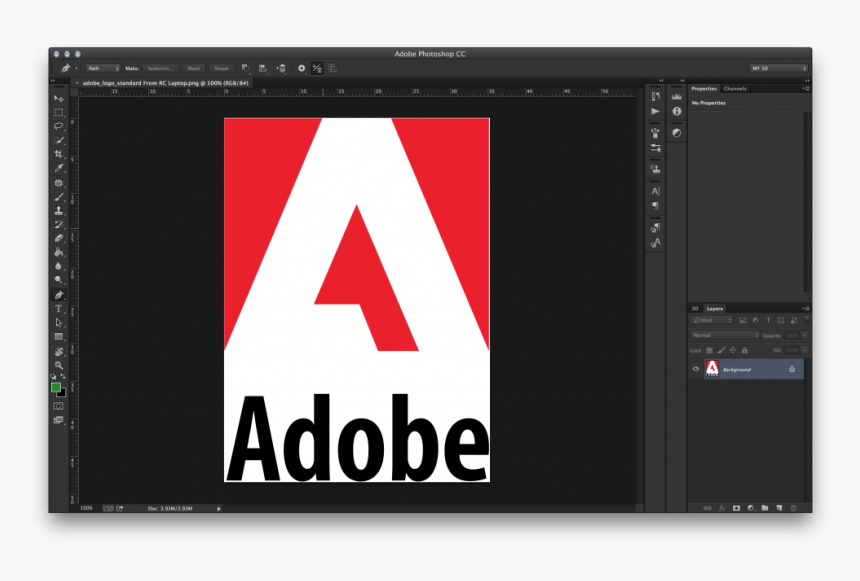Select the adobe_logo_standard document tab
Screen dimensions: 860x581
coord(166,83)
